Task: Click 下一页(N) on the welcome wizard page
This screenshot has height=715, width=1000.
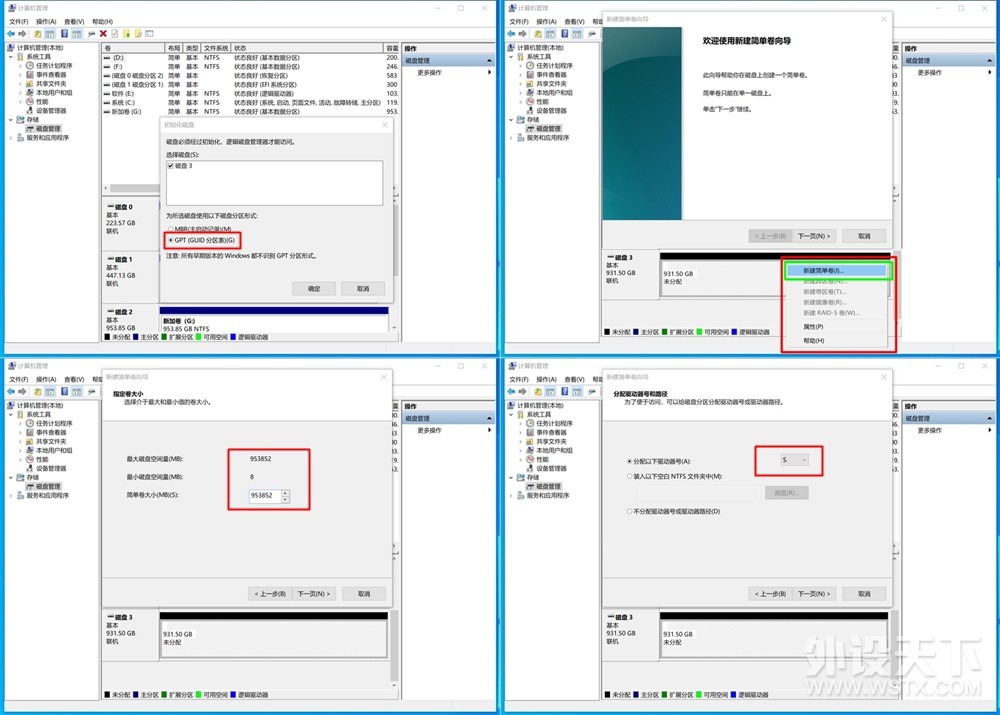Action: tap(814, 236)
